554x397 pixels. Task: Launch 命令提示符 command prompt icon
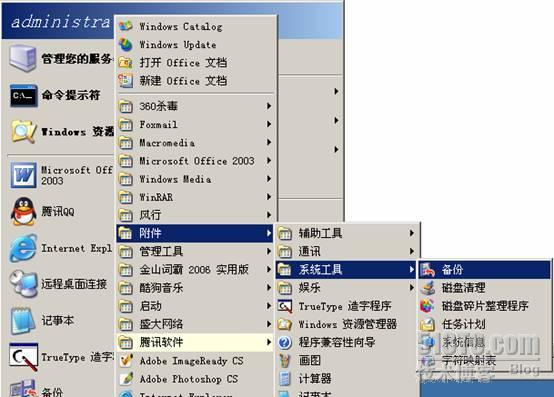coord(23,95)
